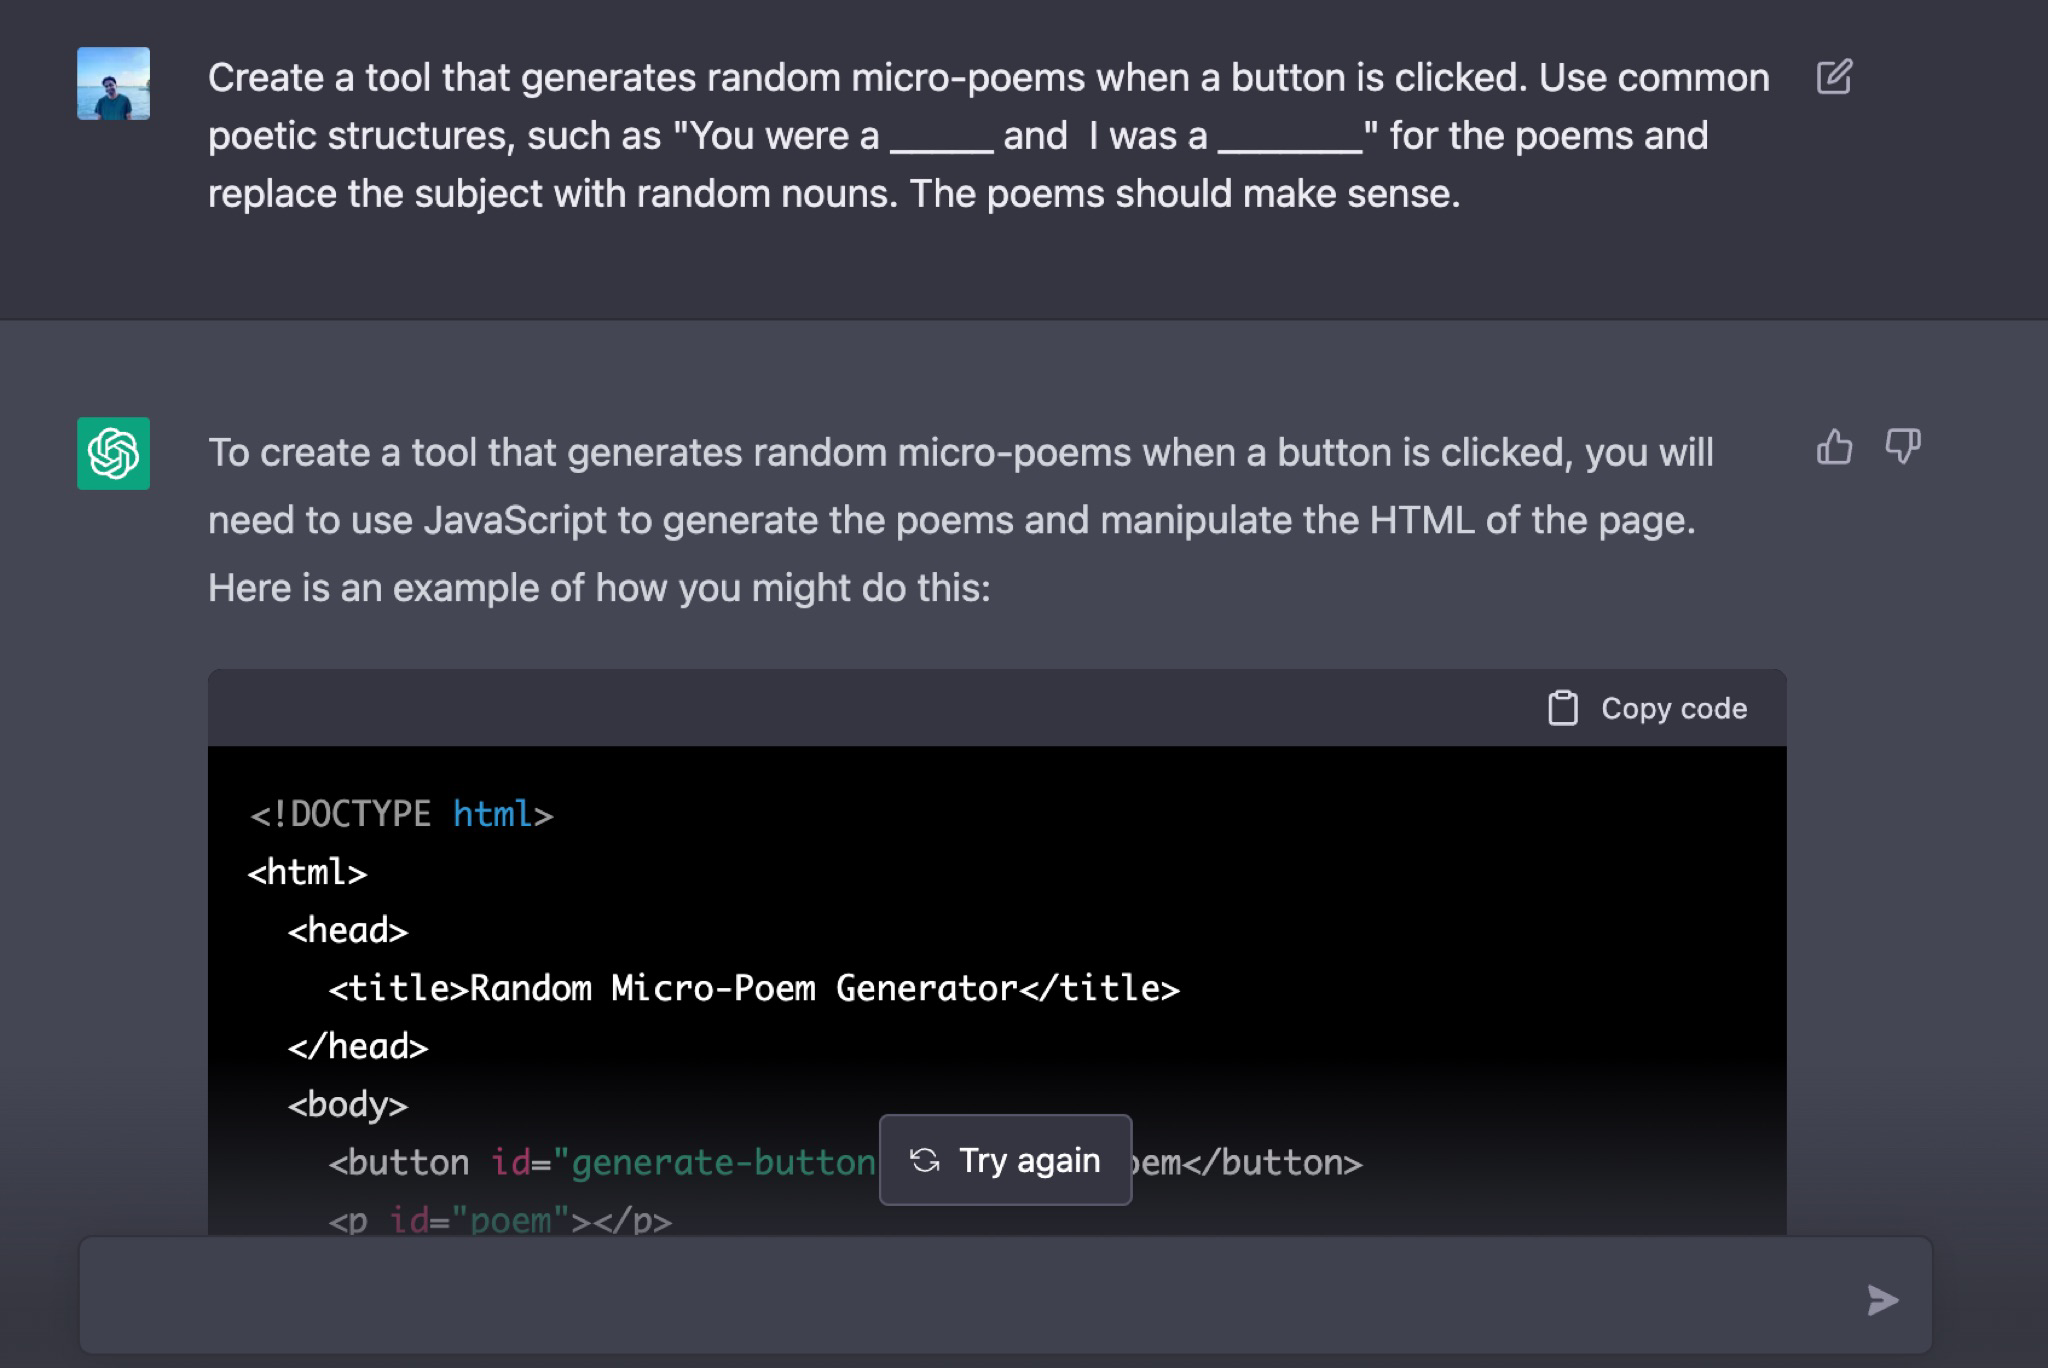This screenshot has width=2048, height=1368.
Task: Click the send message arrow icon
Action: coord(1882,1300)
